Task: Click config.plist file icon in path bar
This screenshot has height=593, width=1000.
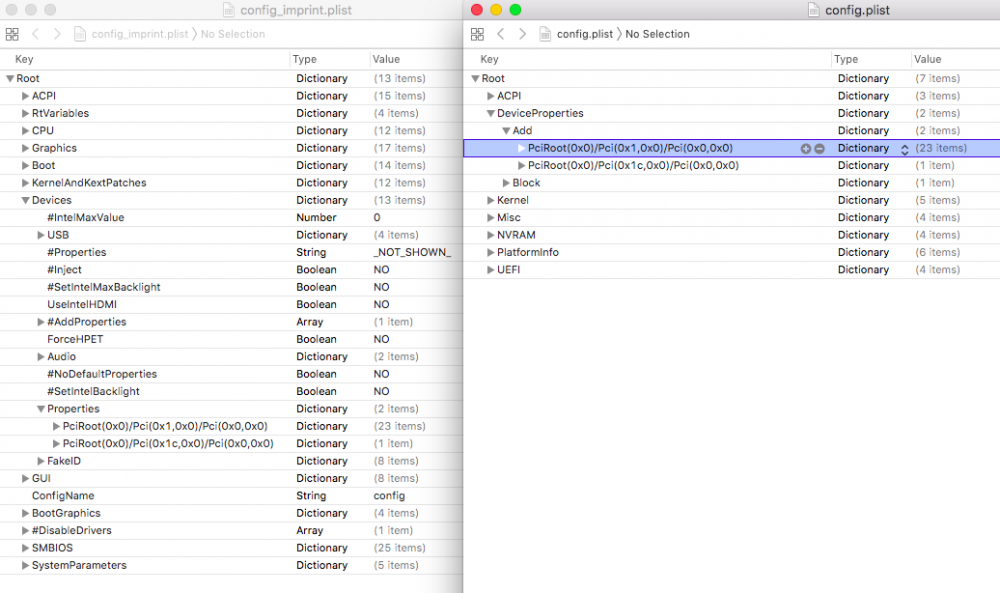Action: (545, 34)
